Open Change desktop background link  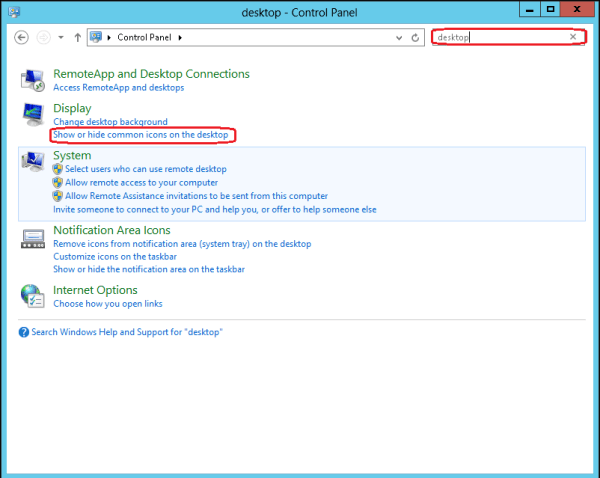[x=110, y=122]
